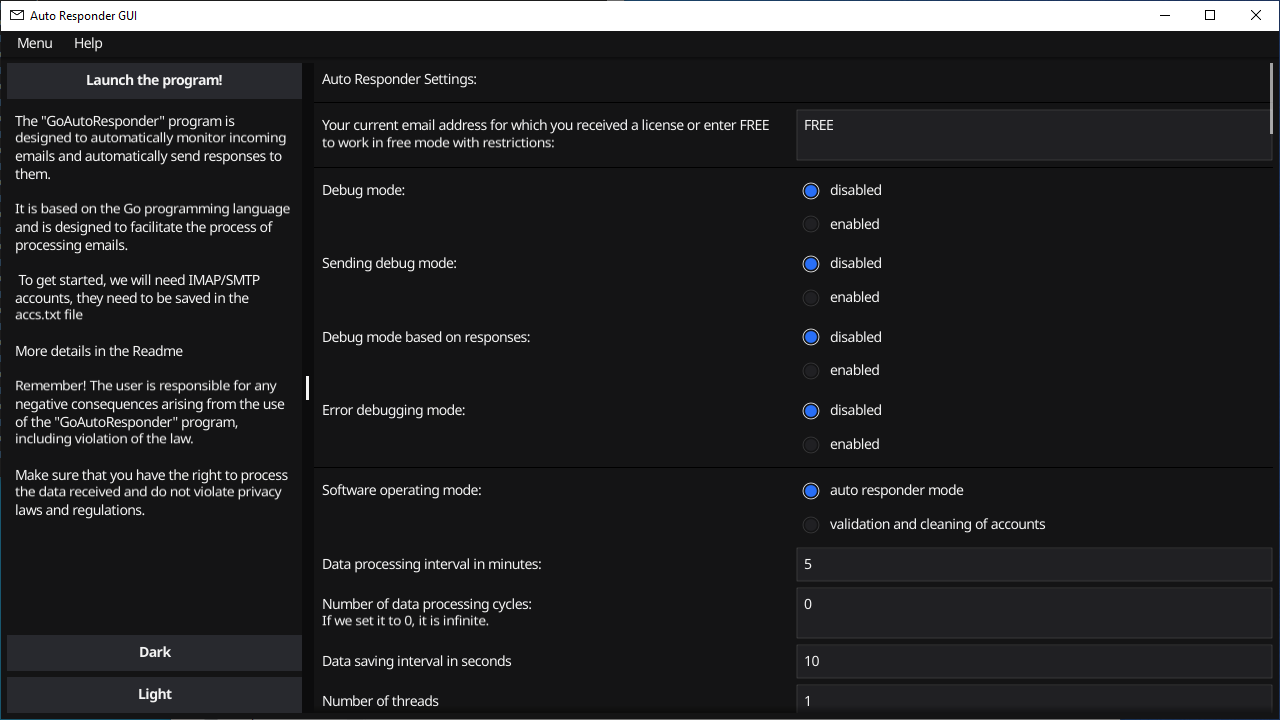Select enabled for Debug mode based on responses
The image size is (1280, 720).
pos(841,370)
